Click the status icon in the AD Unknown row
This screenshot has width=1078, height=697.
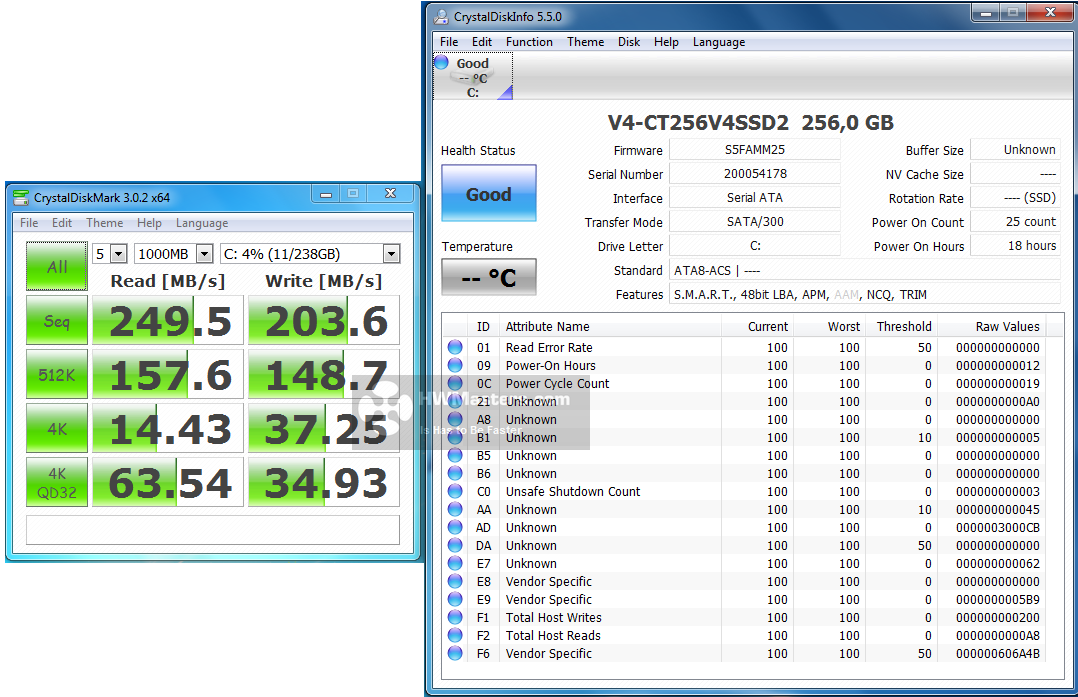(x=455, y=527)
